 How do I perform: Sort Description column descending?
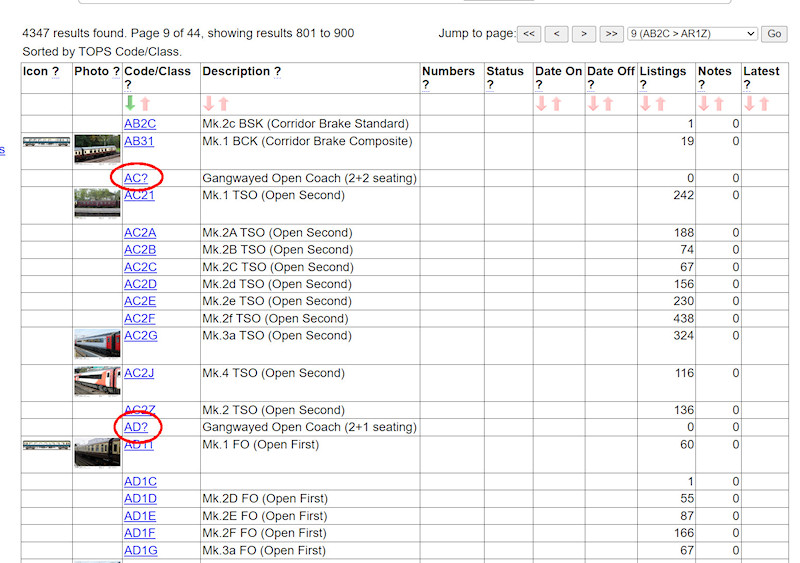209,104
